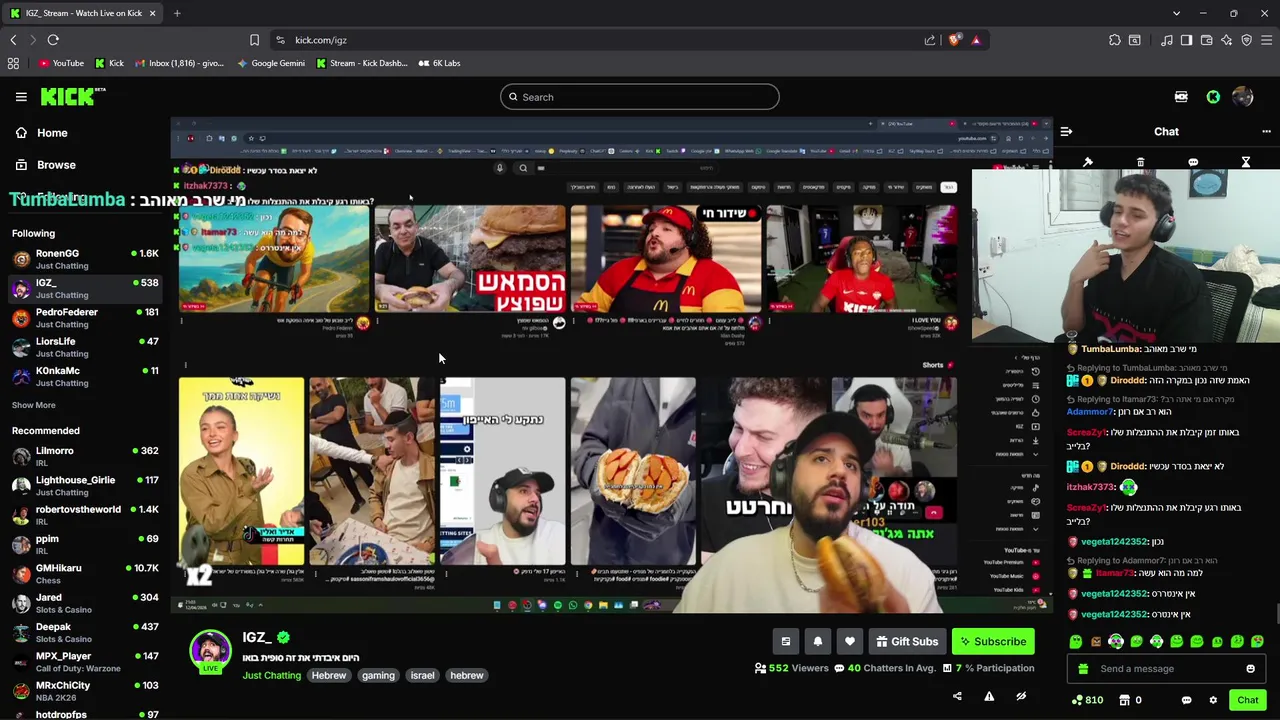This screenshot has height=720, width=1280.
Task: Select the gaming tag
Action: 378,675
